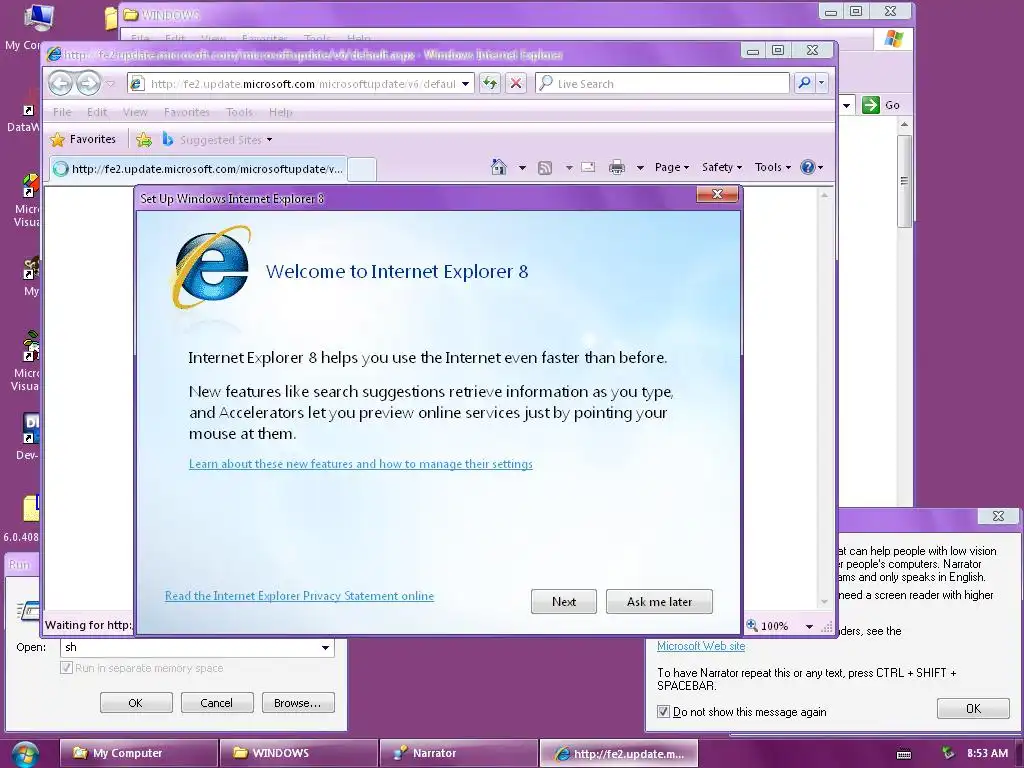Viewport: 1024px width, 768px height.
Task: Open the File menu in Internet Explorer
Action: click(x=62, y=112)
